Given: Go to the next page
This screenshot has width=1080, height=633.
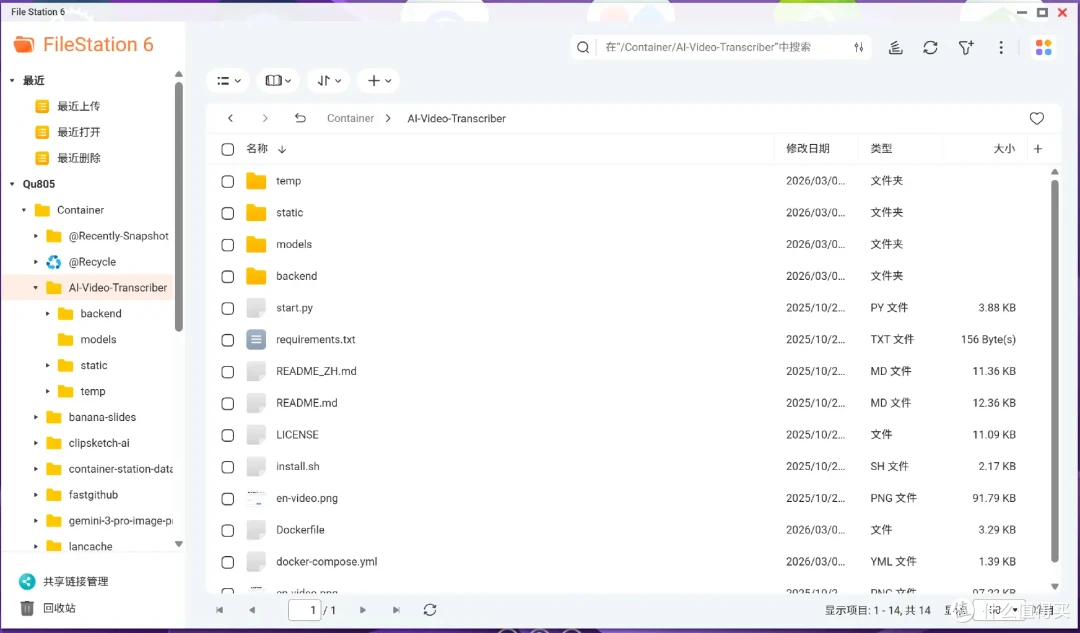Looking at the screenshot, I should [x=363, y=610].
